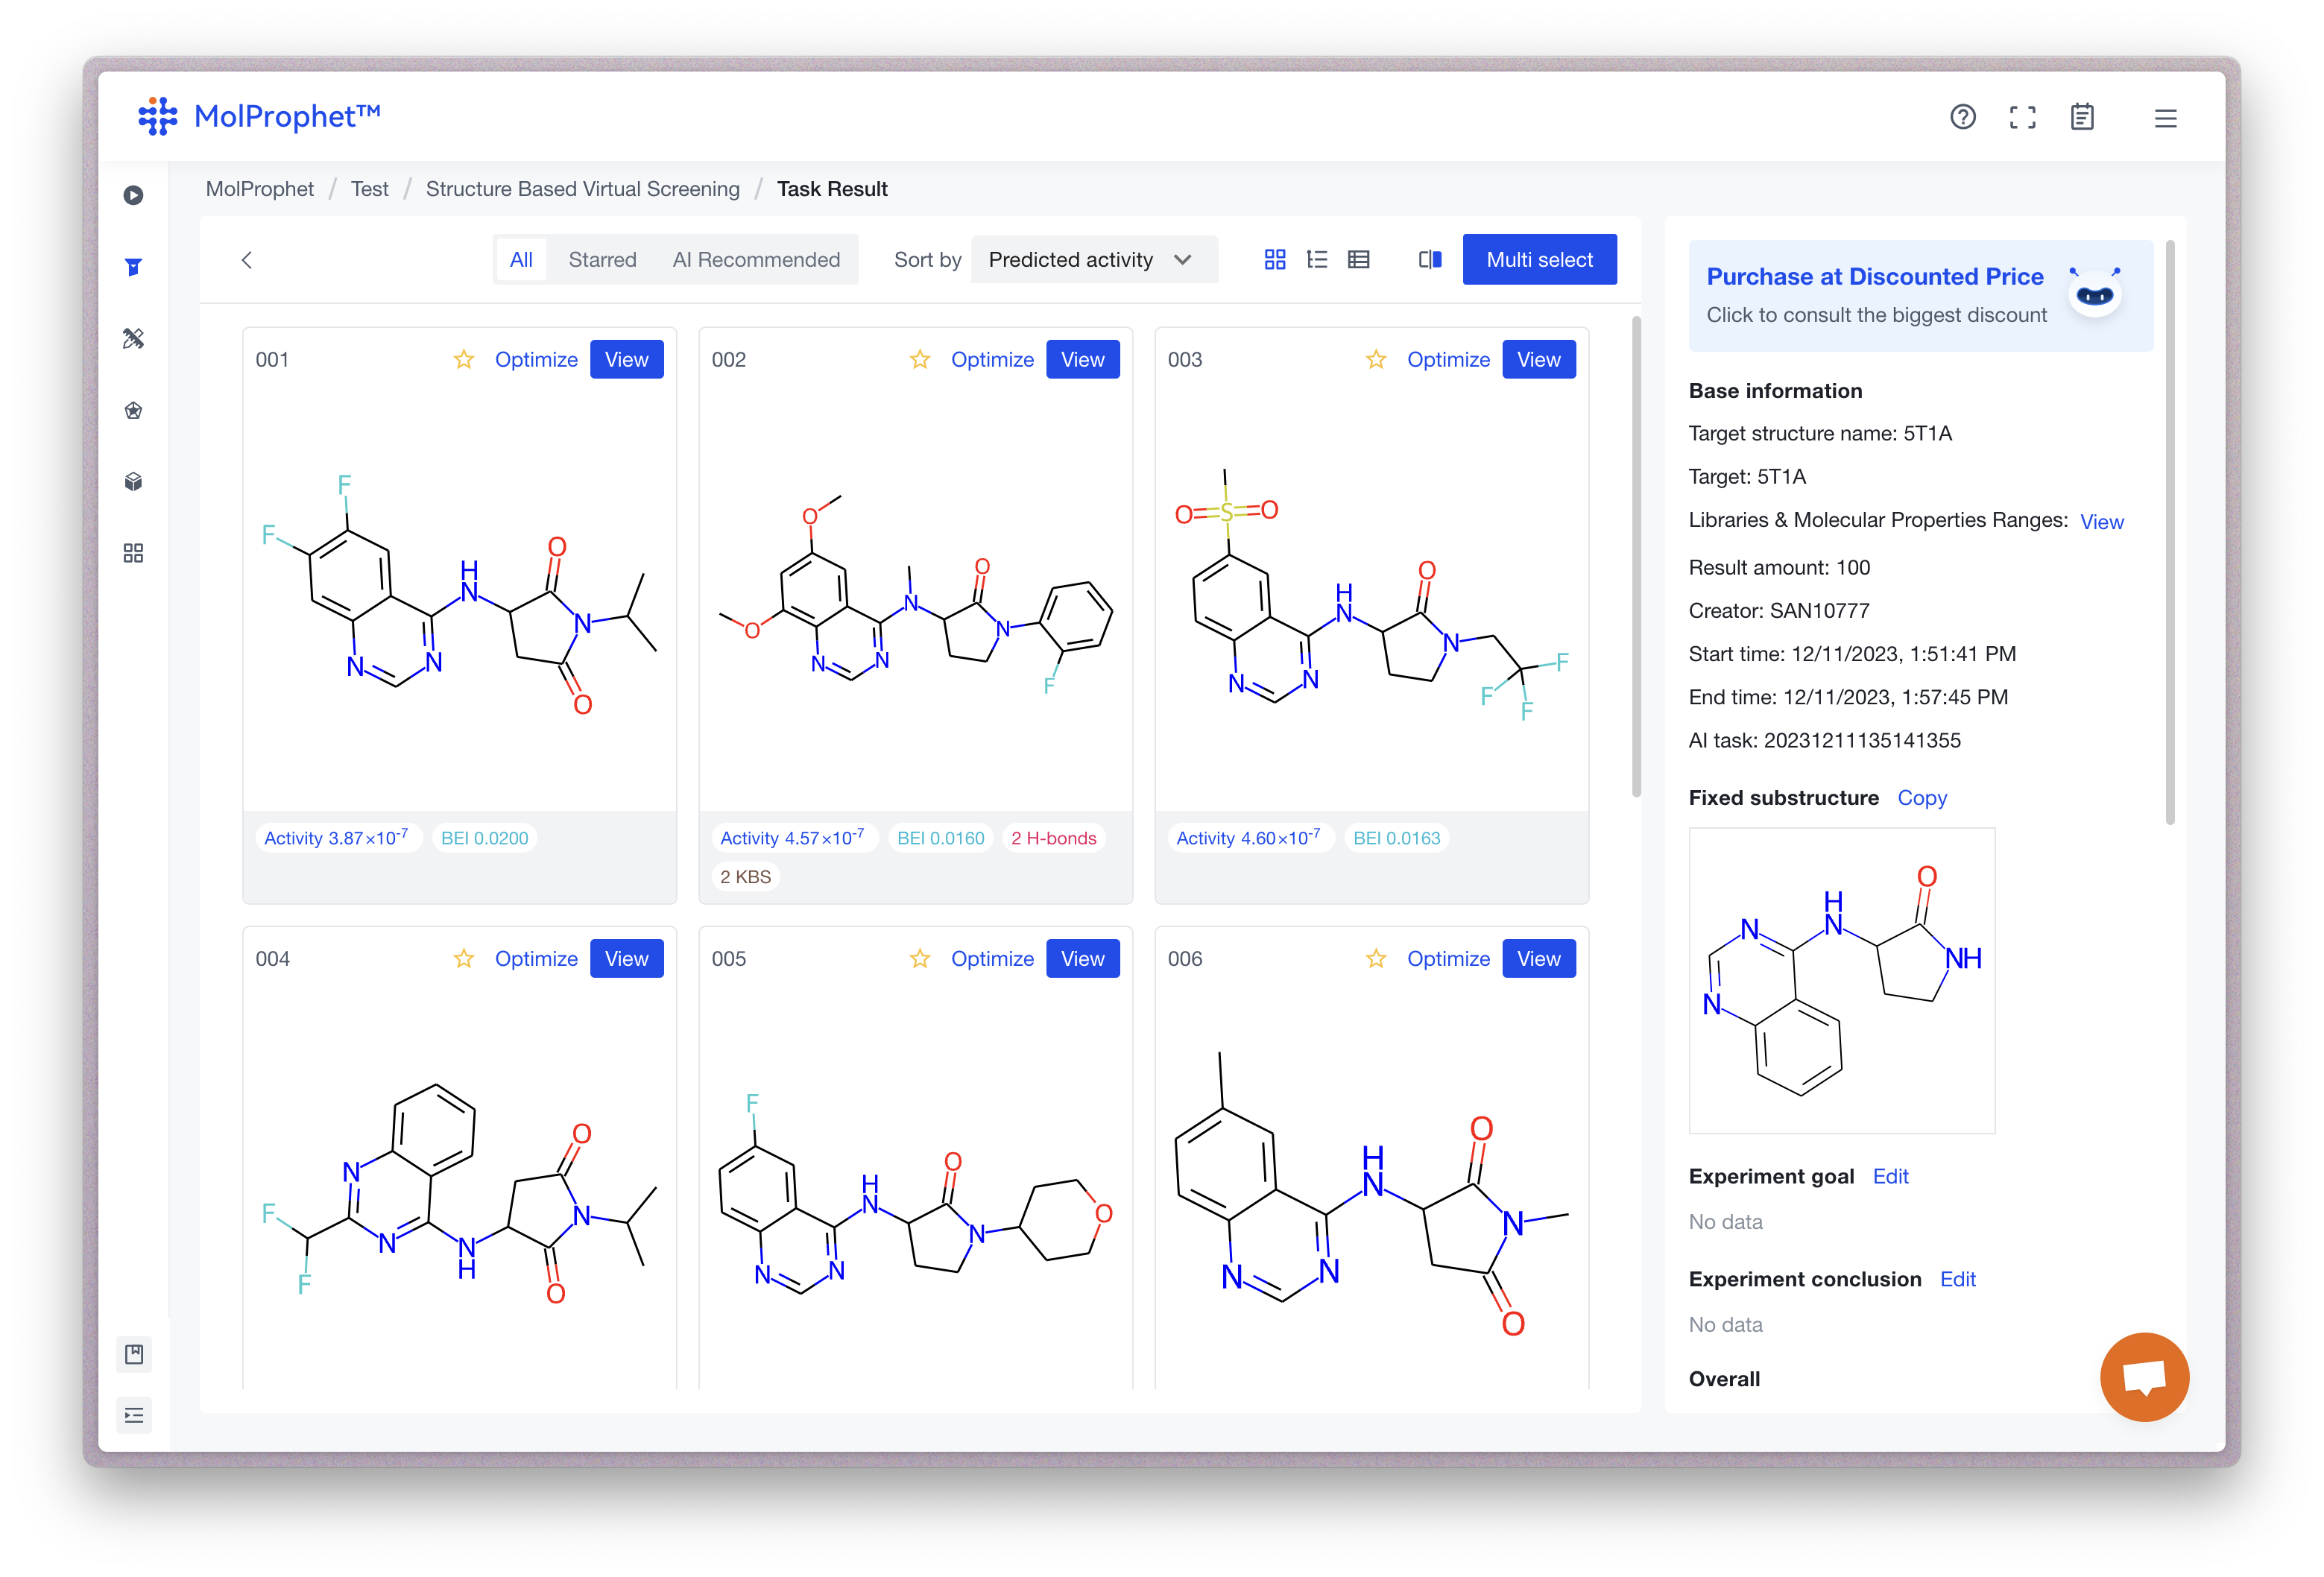The height and width of the screenshot is (1577, 2324).
Task: Open the pentagon star sidebar icon
Action: pyautogui.click(x=133, y=410)
